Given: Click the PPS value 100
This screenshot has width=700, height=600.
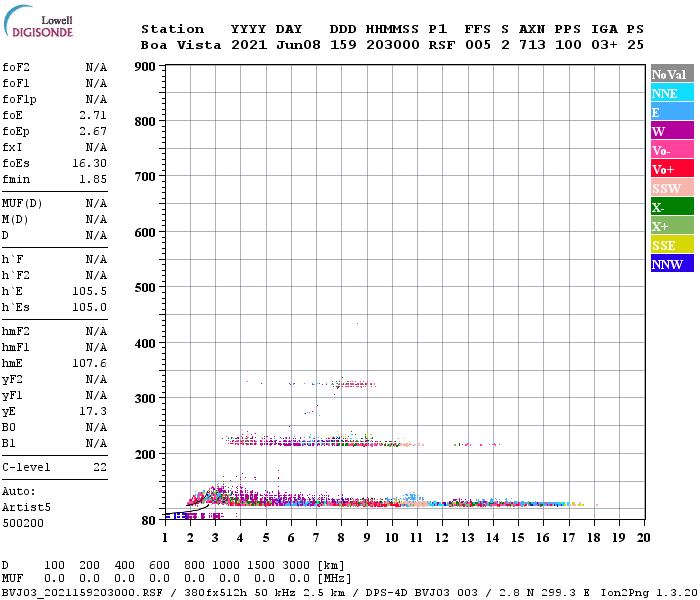Looking at the screenshot, I should 568,45.
